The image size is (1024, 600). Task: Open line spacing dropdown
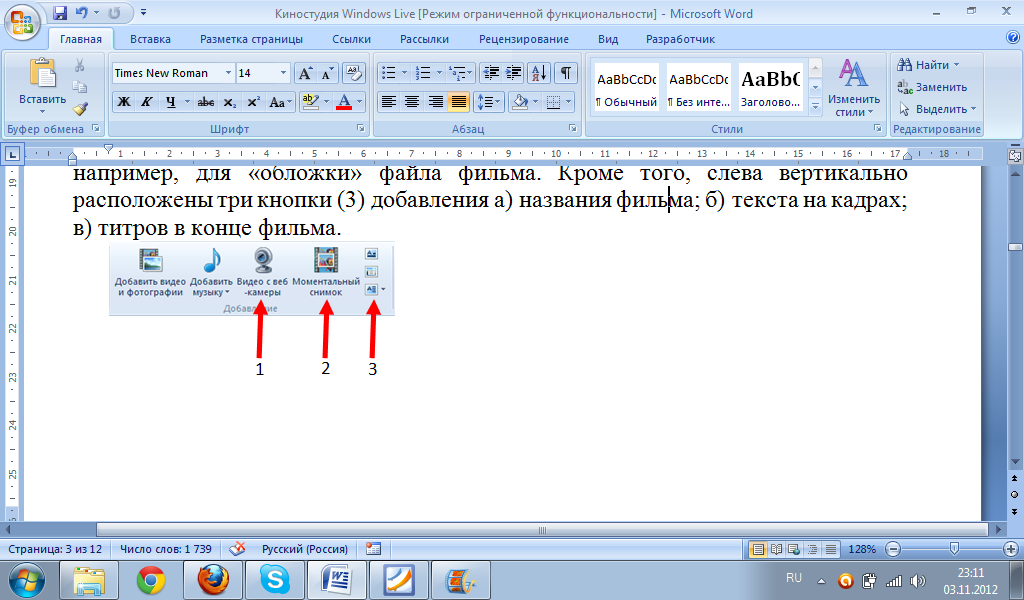(488, 103)
